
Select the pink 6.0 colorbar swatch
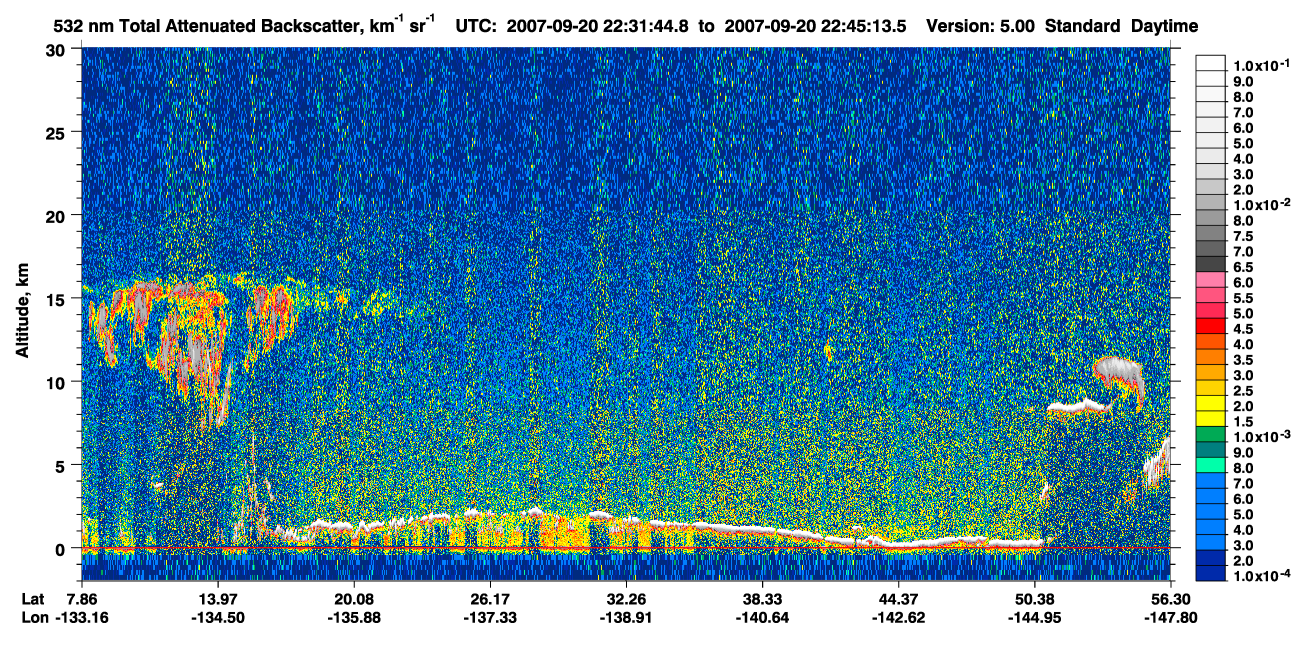[1210, 282]
